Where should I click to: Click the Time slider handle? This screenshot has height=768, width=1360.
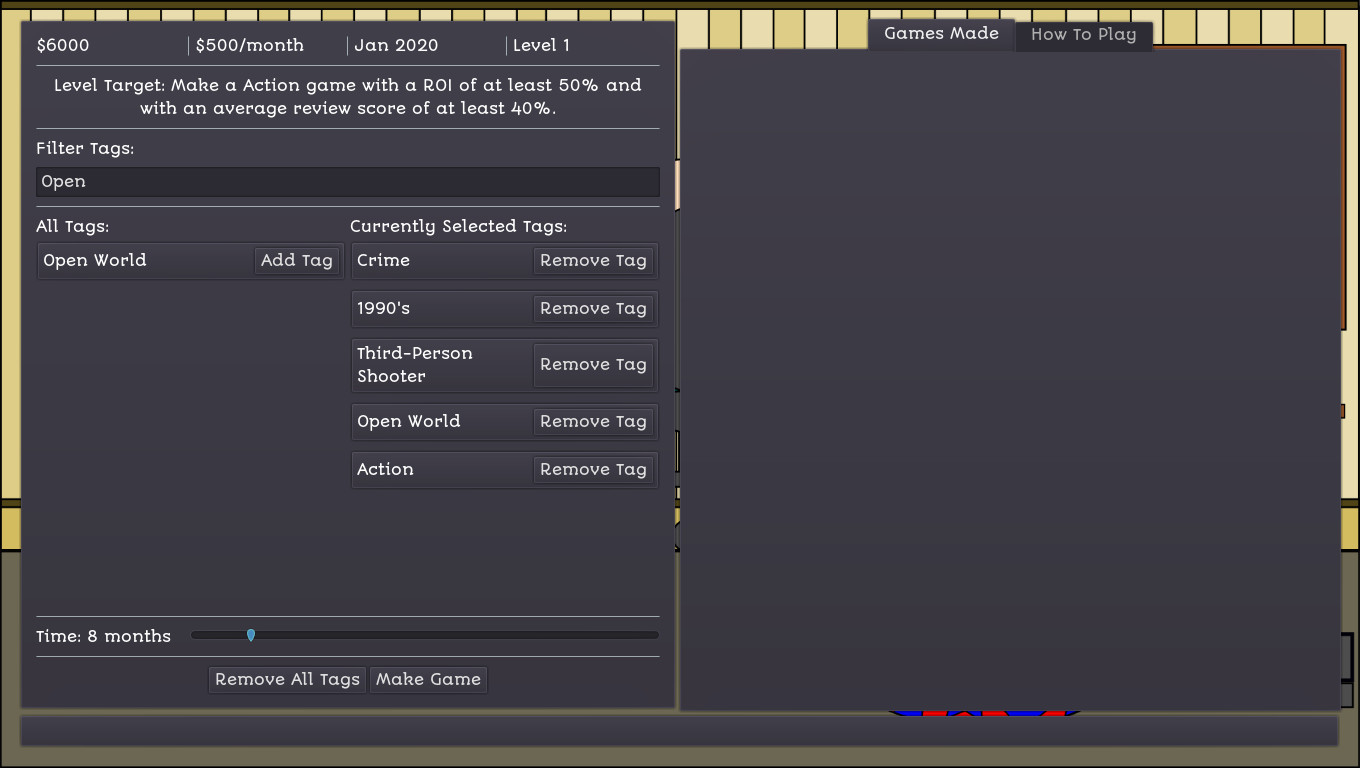point(251,635)
